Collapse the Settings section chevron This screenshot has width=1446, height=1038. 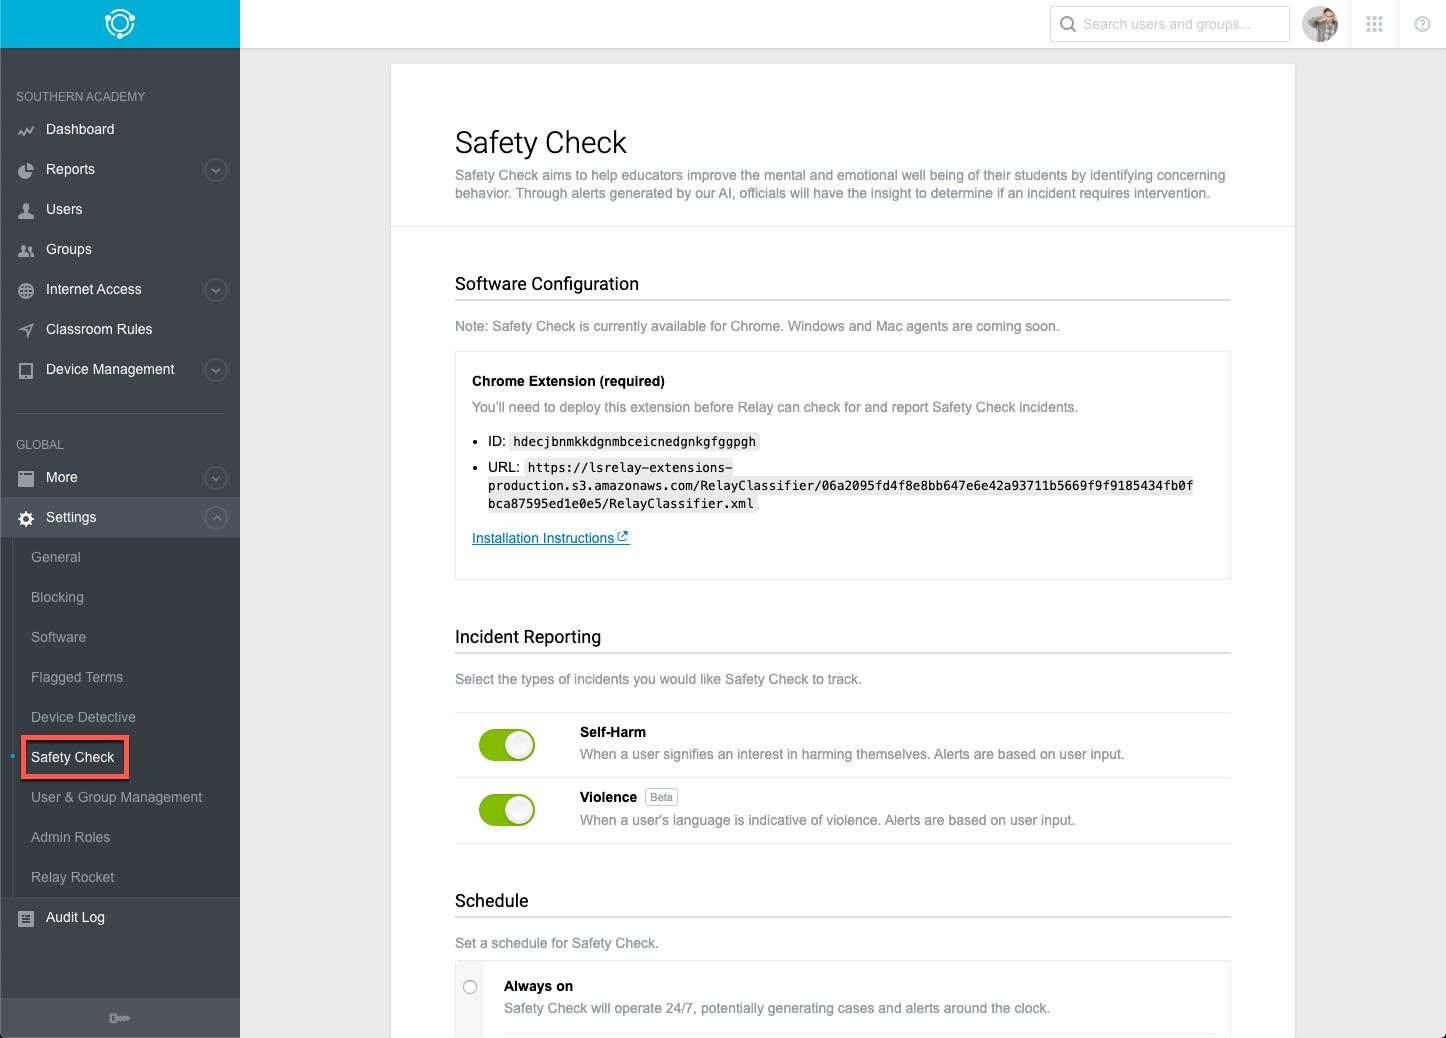click(x=215, y=518)
